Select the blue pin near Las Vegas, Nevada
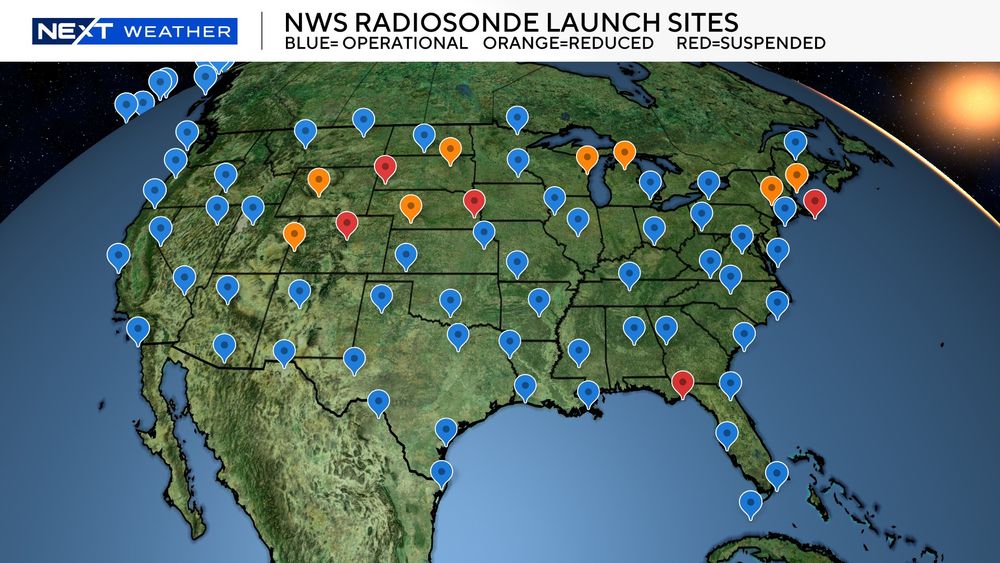The height and width of the screenshot is (563, 1000). pos(184,279)
